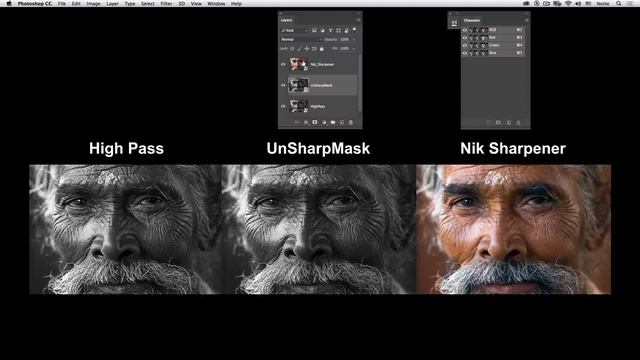Create a new layer icon
The image size is (640, 360).
point(342,122)
